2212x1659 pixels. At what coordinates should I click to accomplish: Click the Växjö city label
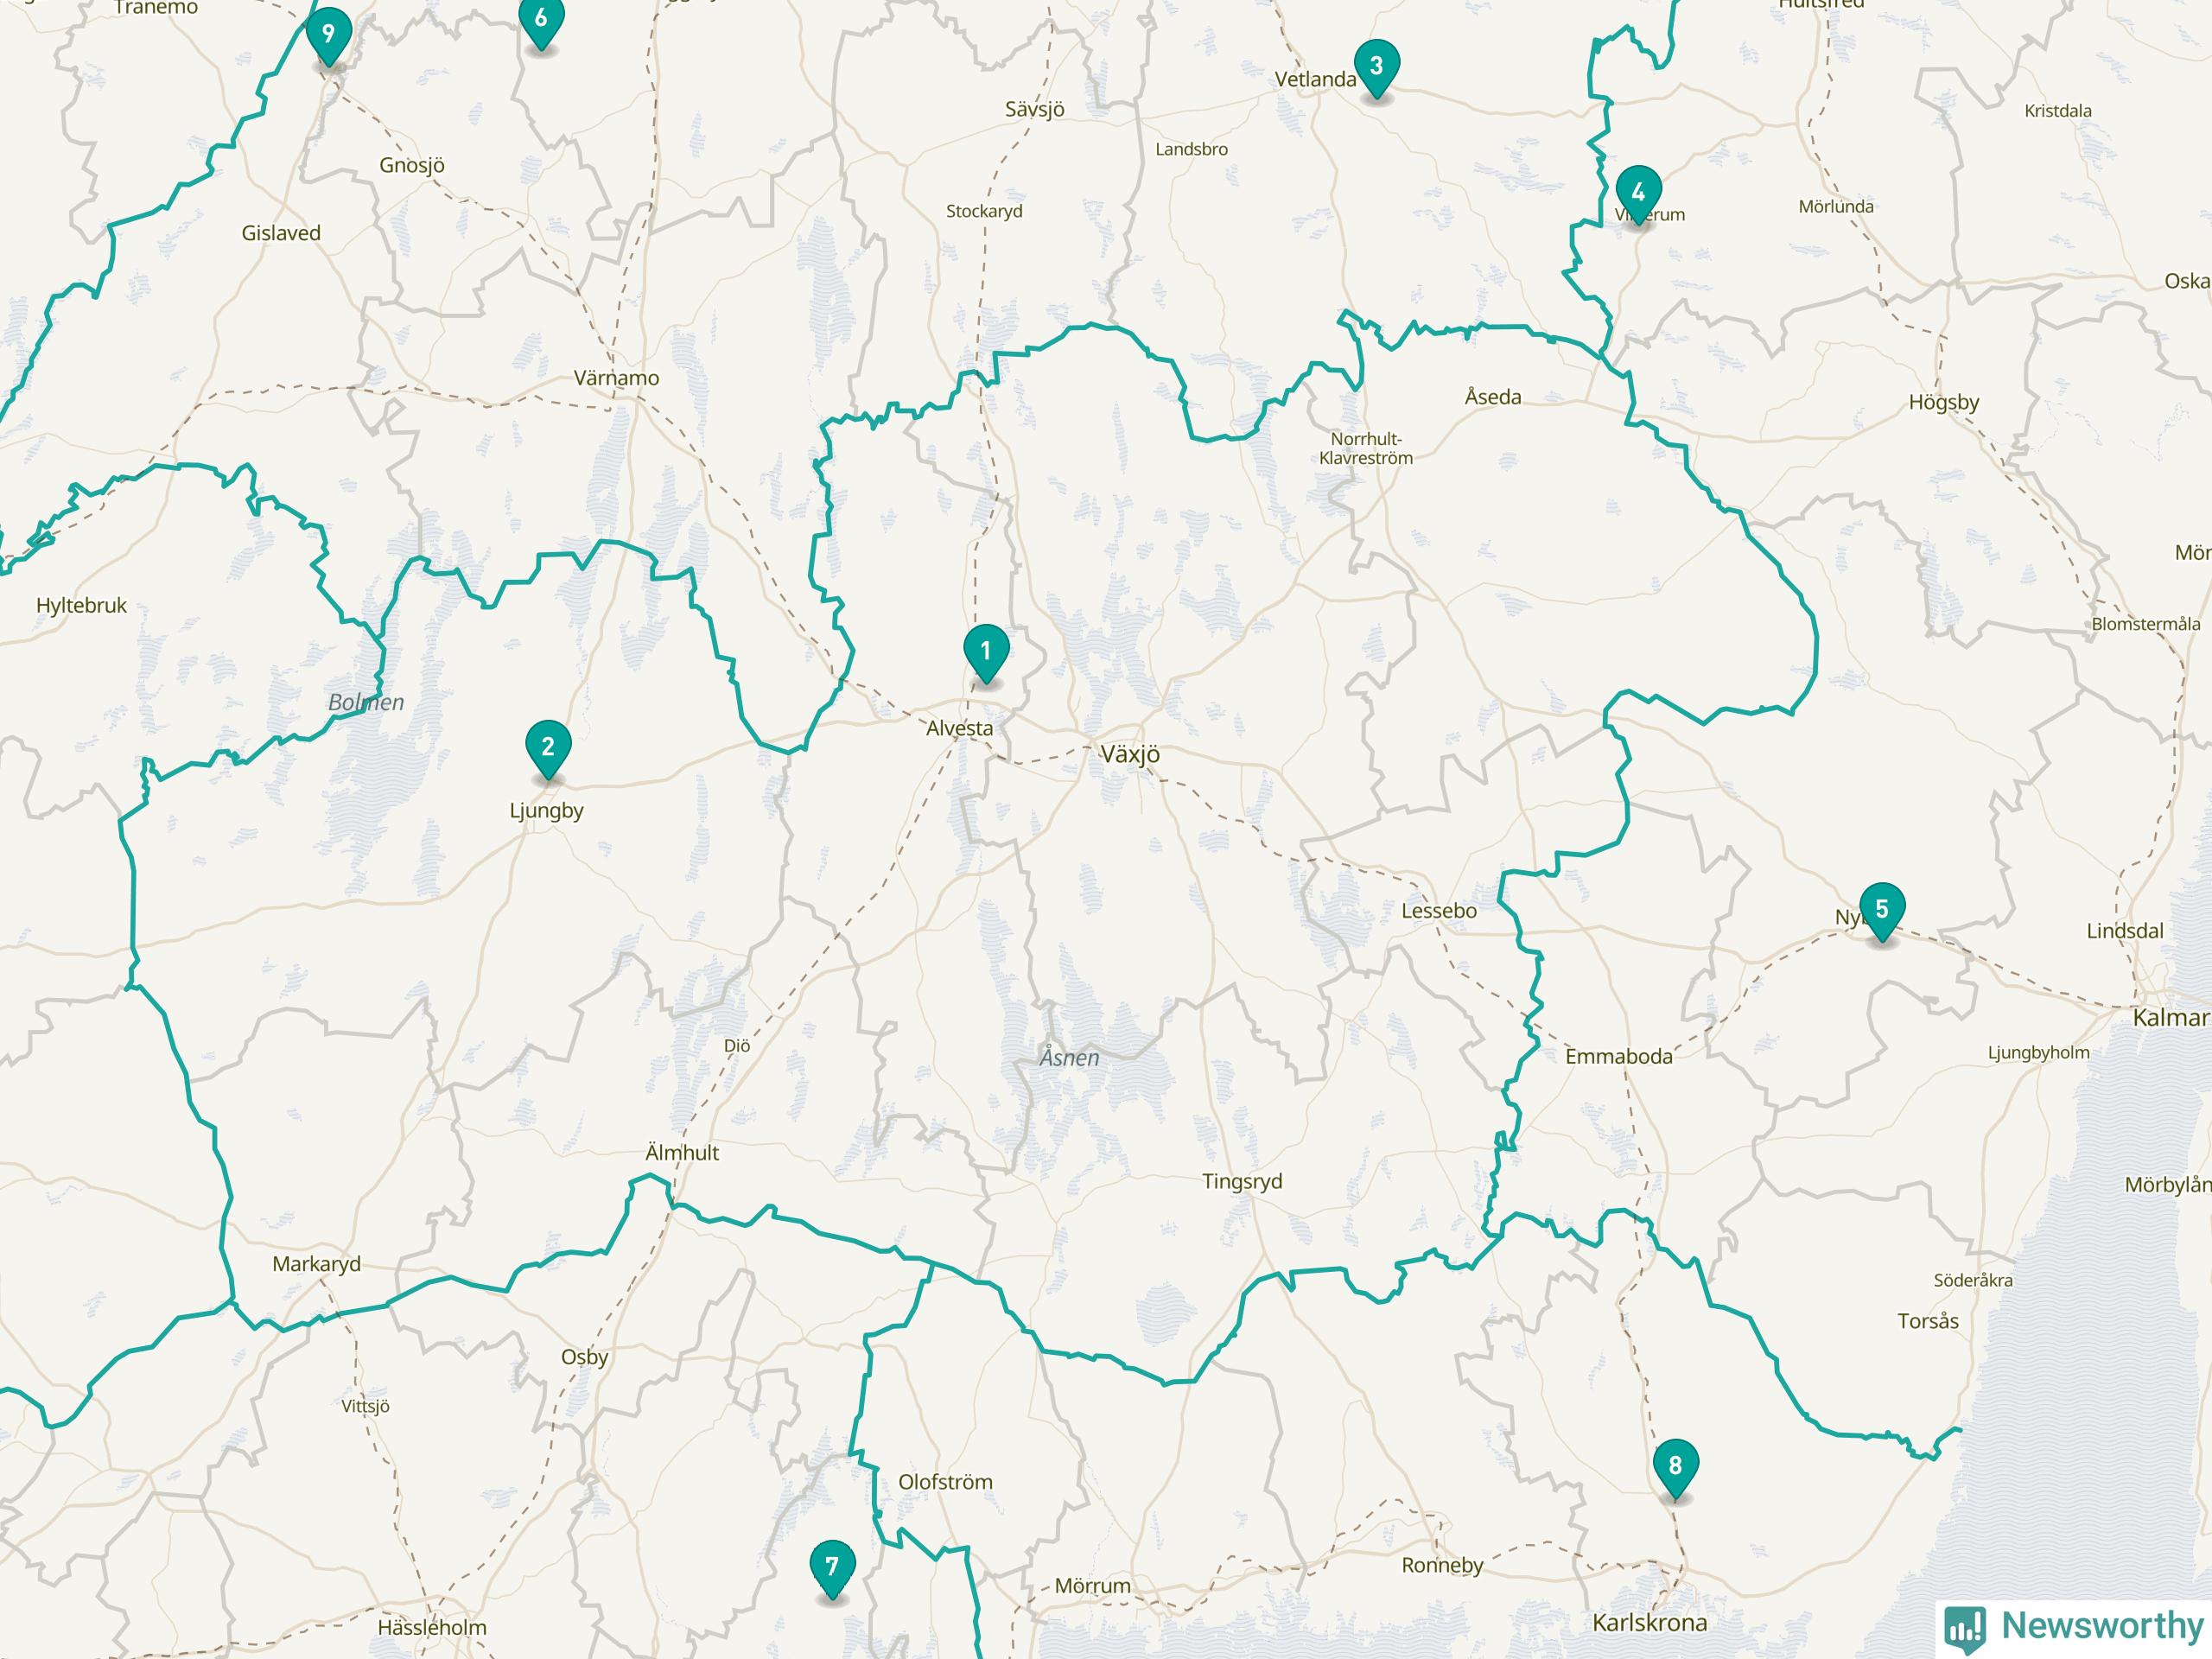(1130, 754)
